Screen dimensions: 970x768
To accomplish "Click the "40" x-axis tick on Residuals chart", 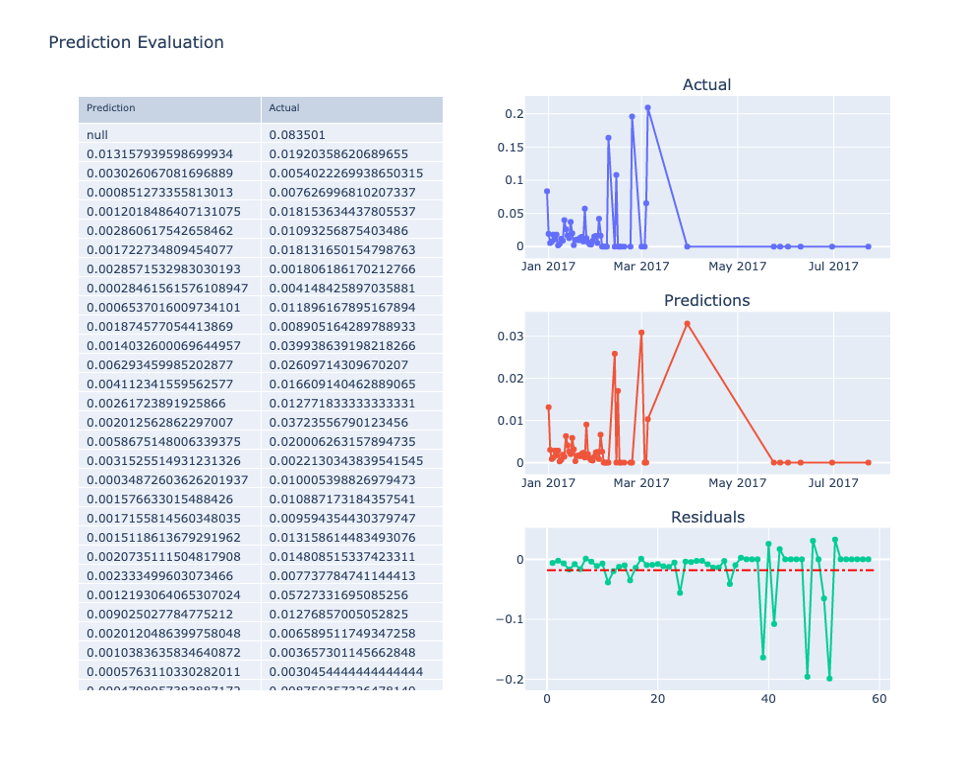I will (768, 699).
